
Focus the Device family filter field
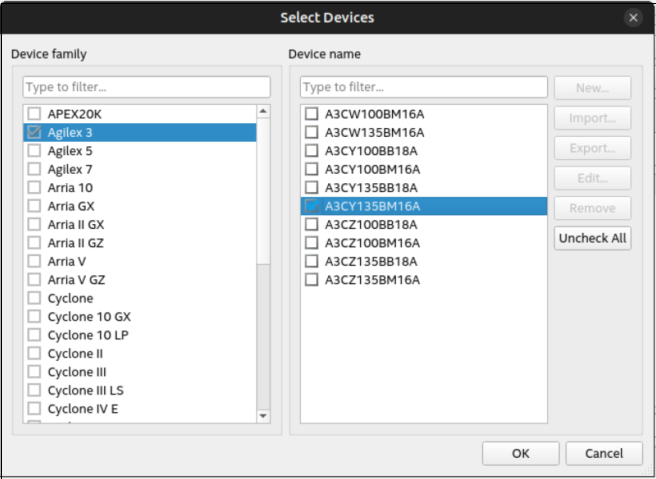[146, 87]
